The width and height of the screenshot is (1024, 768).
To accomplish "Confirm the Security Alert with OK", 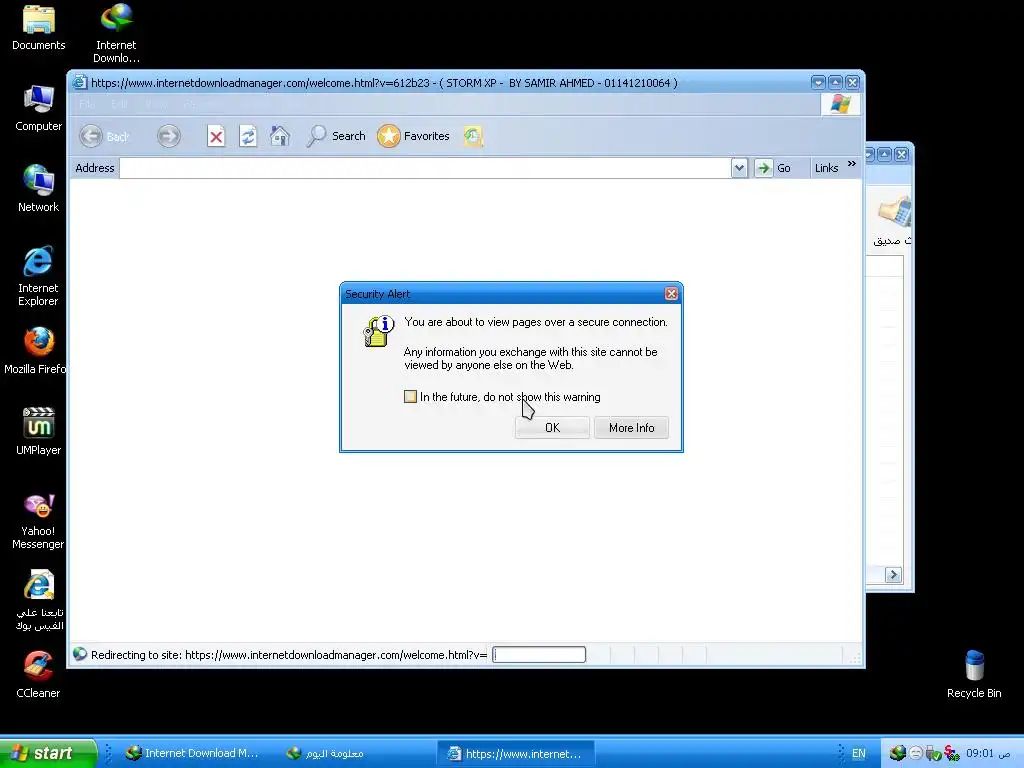I will coord(552,428).
